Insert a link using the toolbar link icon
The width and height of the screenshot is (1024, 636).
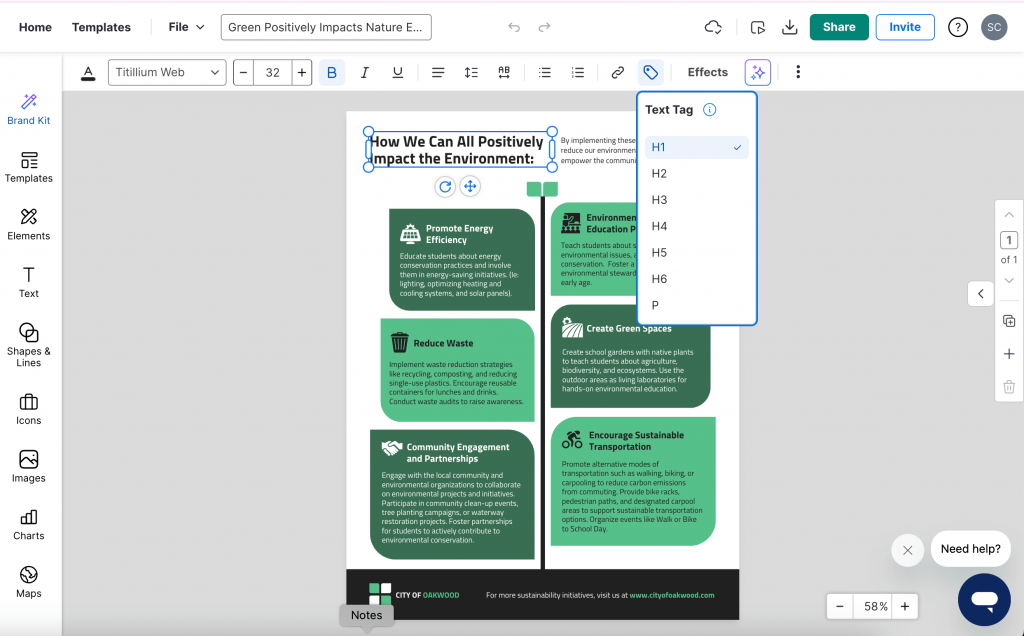point(618,71)
